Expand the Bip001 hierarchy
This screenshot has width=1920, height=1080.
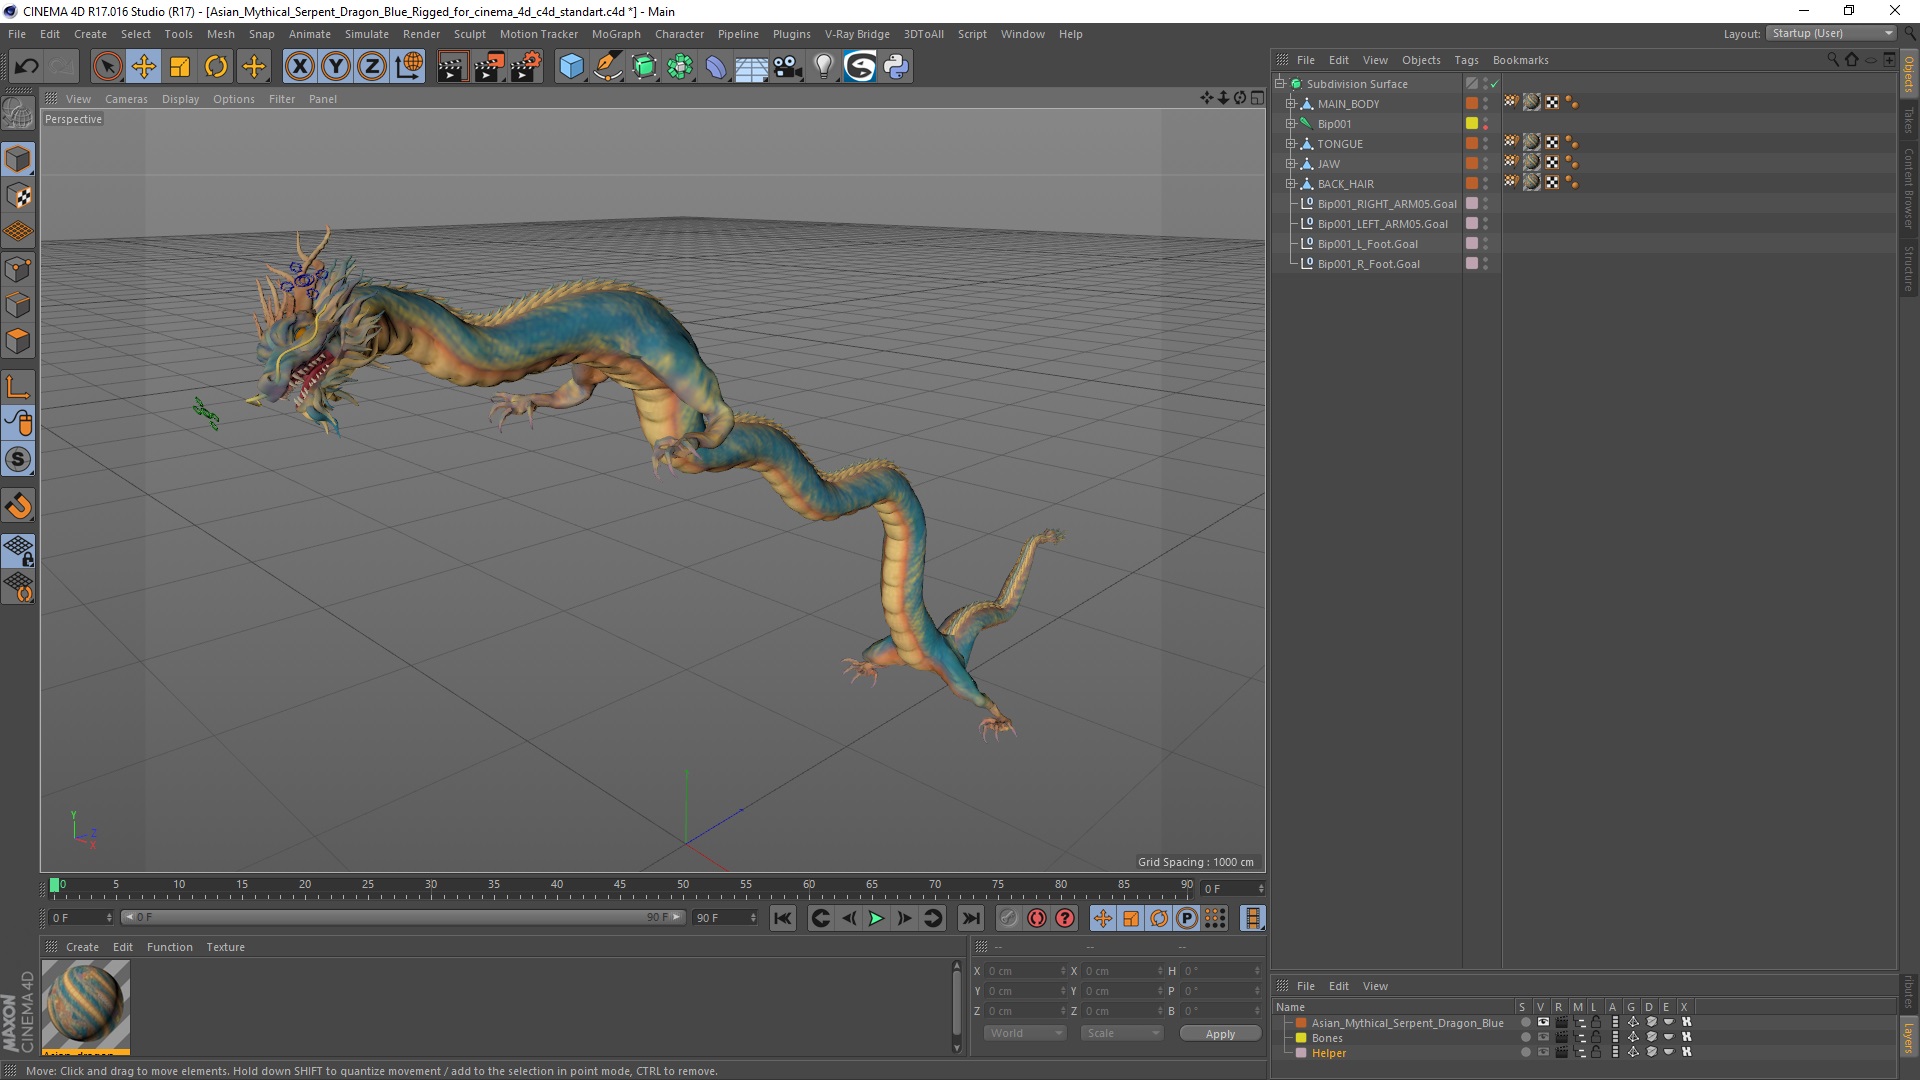click(x=1291, y=124)
